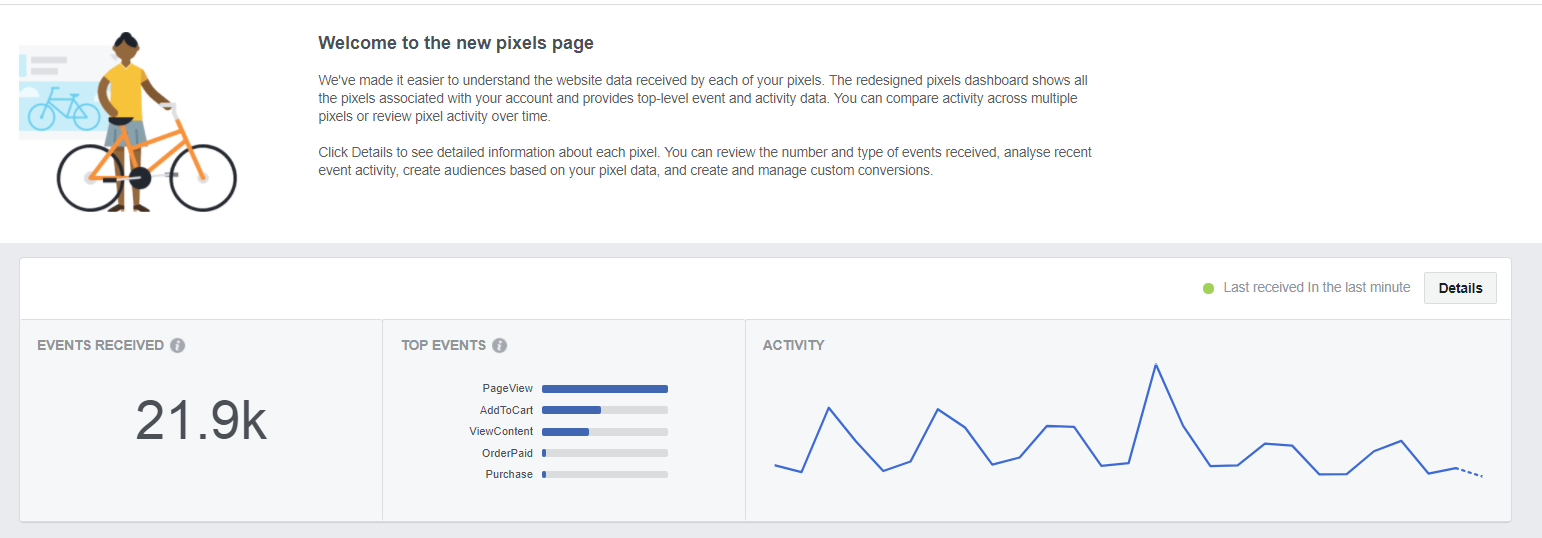Click the dotted end of Activity line
This screenshot has height=538, width=1542.
click(1471, 473)
